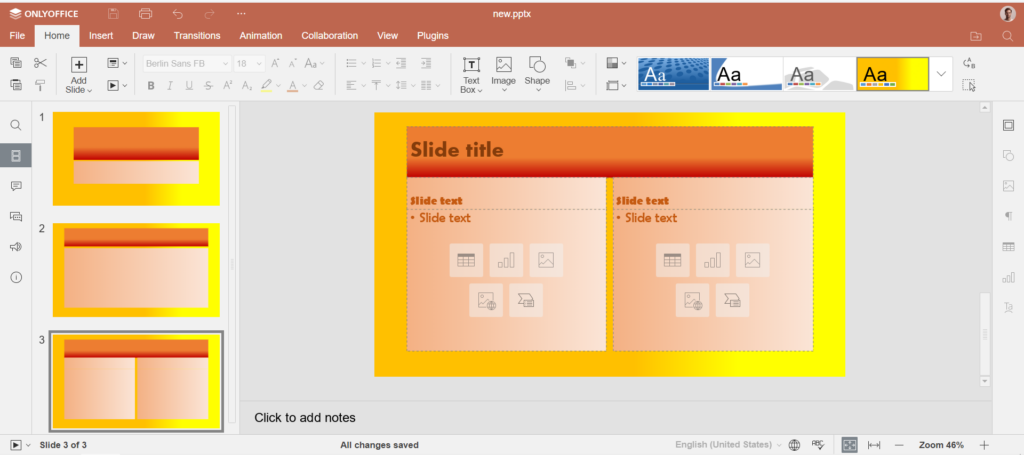Open the Highlight color picker
The image size is (1024, 455).
point(270,86)
